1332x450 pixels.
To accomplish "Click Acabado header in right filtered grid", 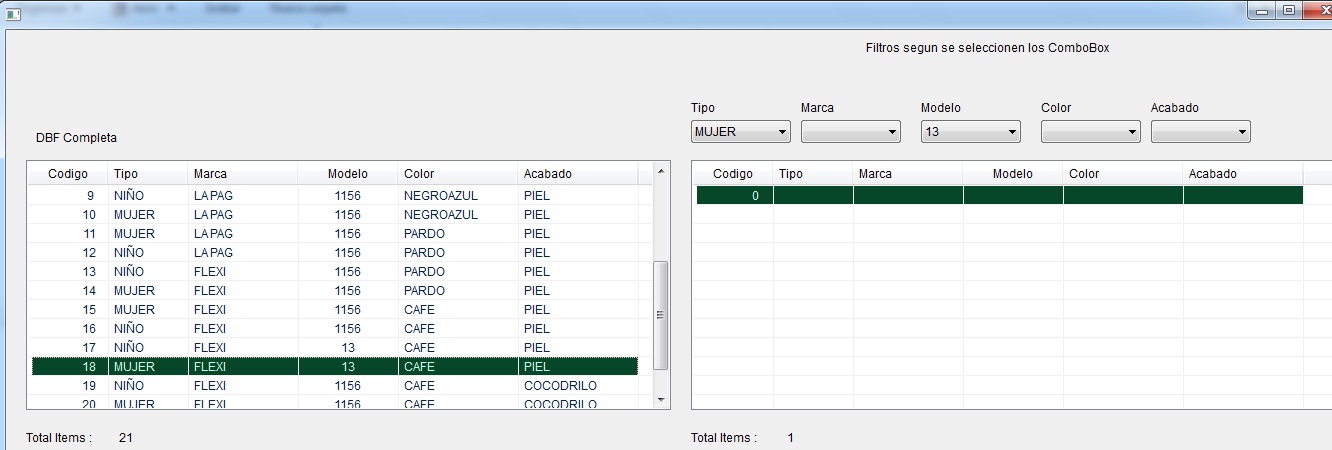I will coord(1243,174).
